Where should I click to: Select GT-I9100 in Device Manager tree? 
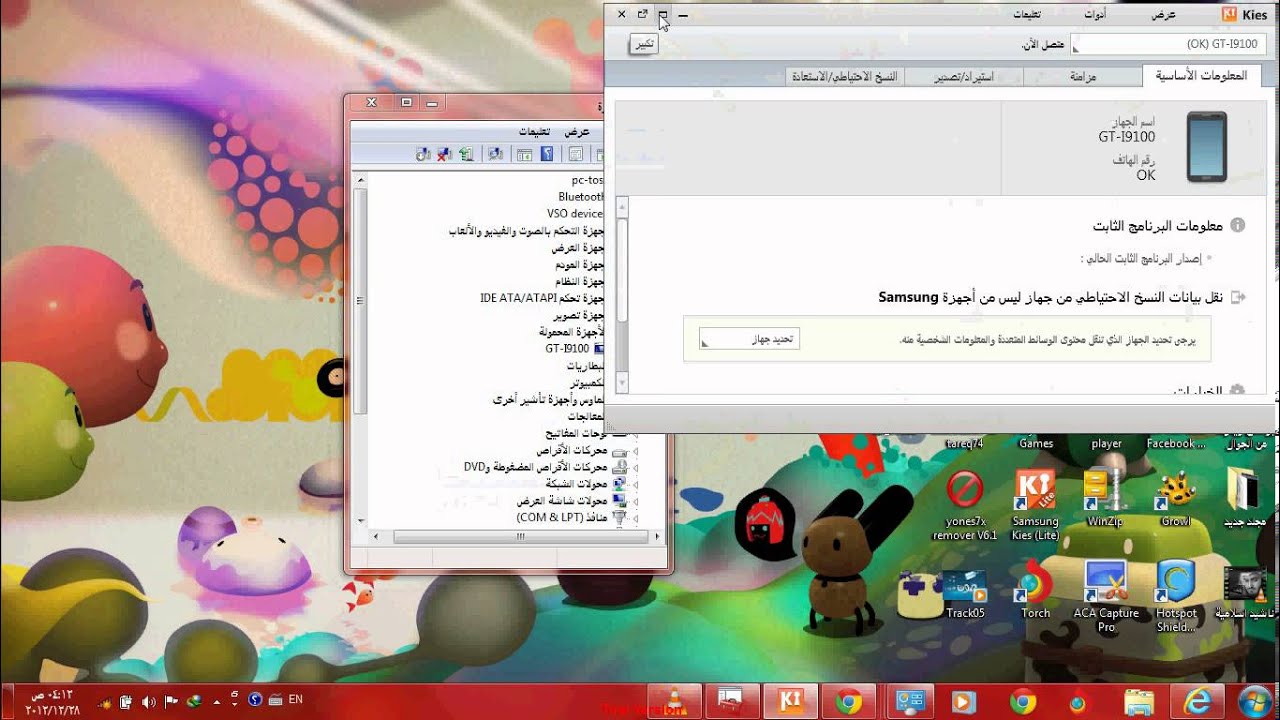pos(567,349)
